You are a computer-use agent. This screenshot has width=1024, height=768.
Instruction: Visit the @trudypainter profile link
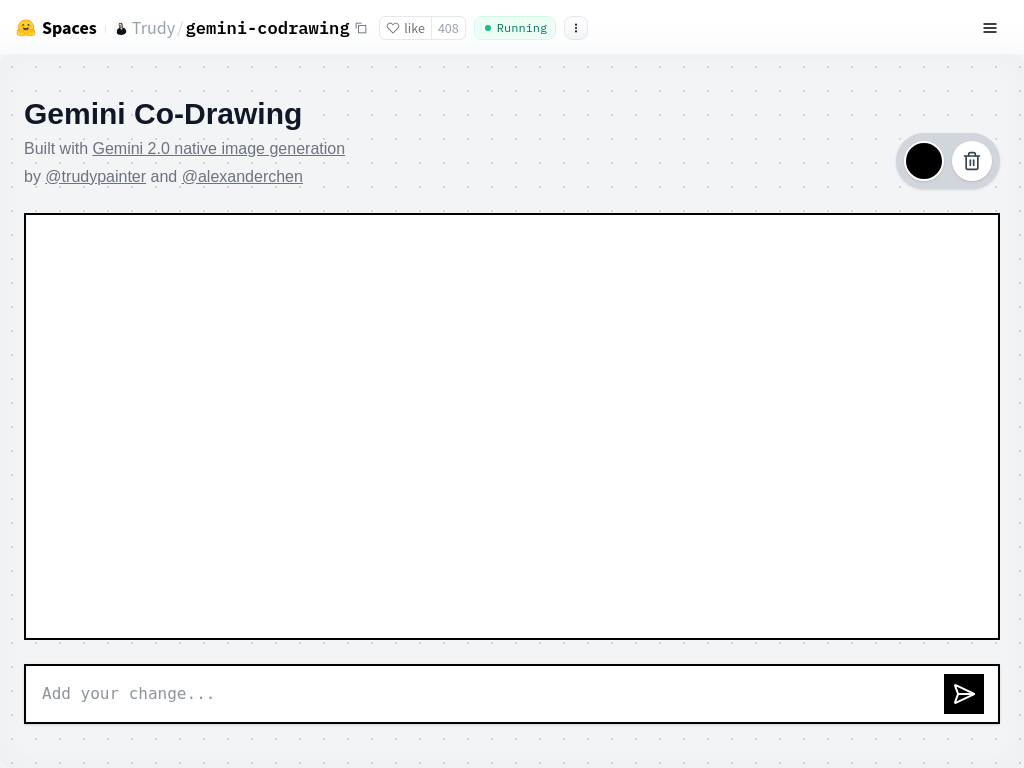(96, 176)
